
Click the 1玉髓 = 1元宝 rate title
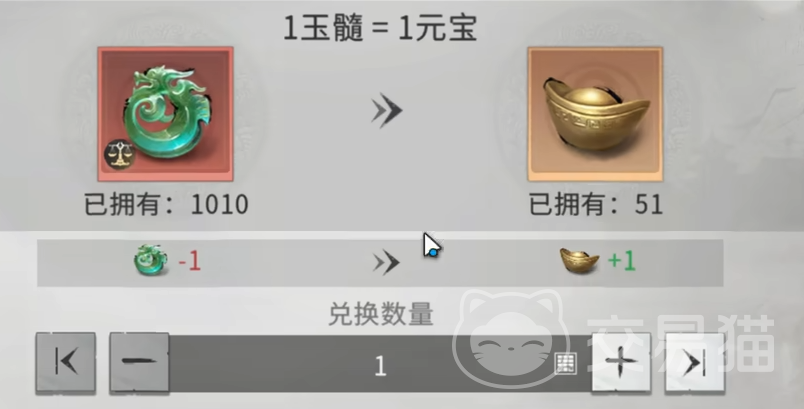(x=380, y=28)
